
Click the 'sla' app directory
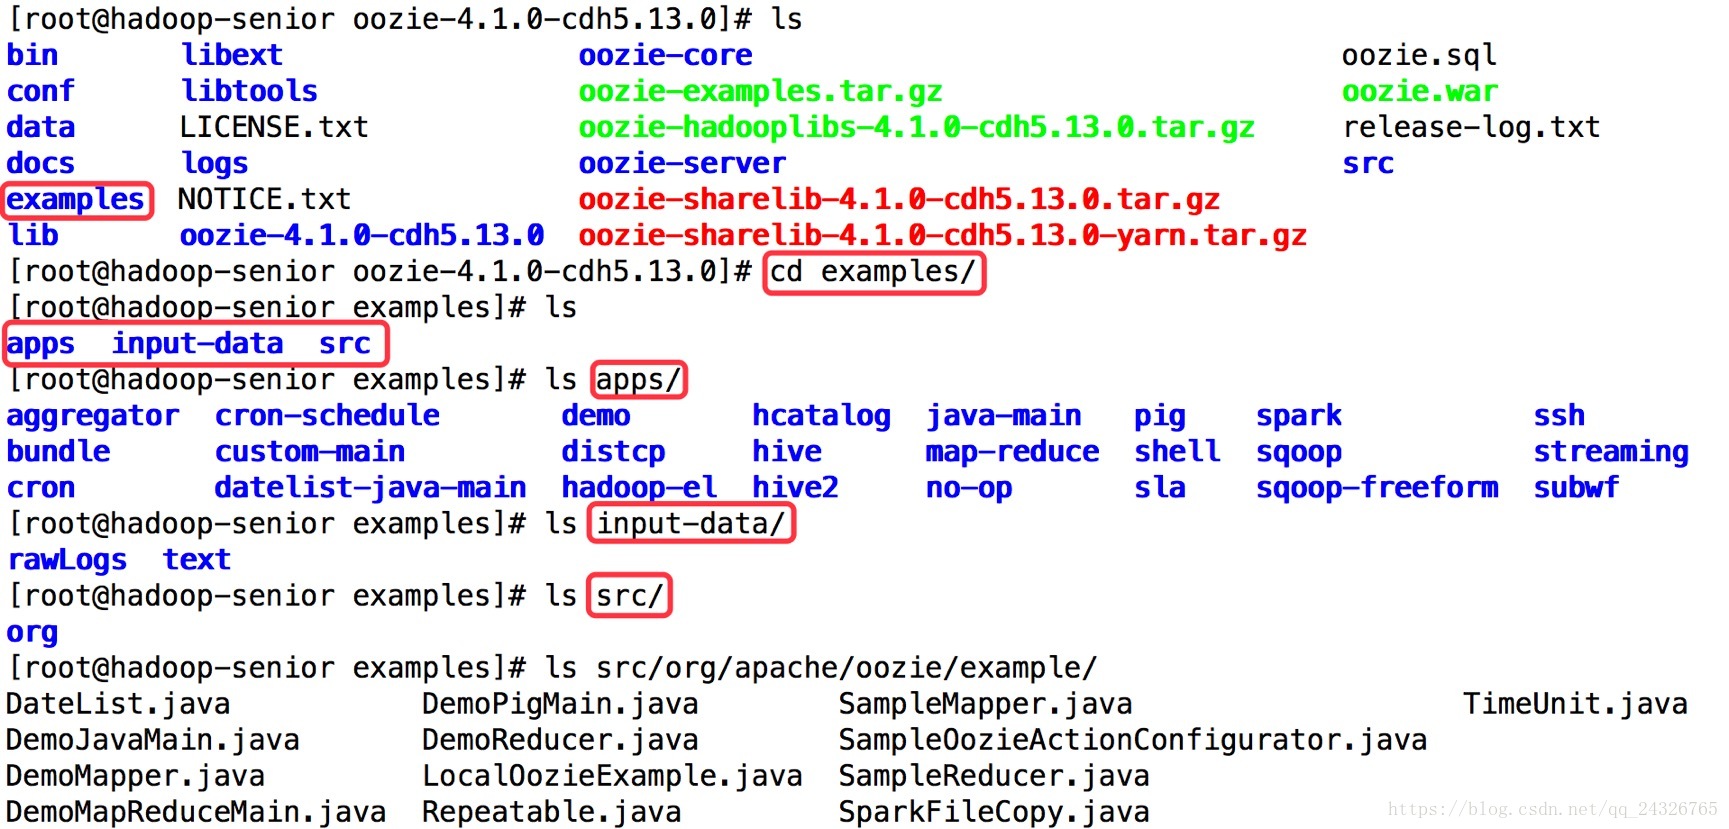coord(1160,487)
